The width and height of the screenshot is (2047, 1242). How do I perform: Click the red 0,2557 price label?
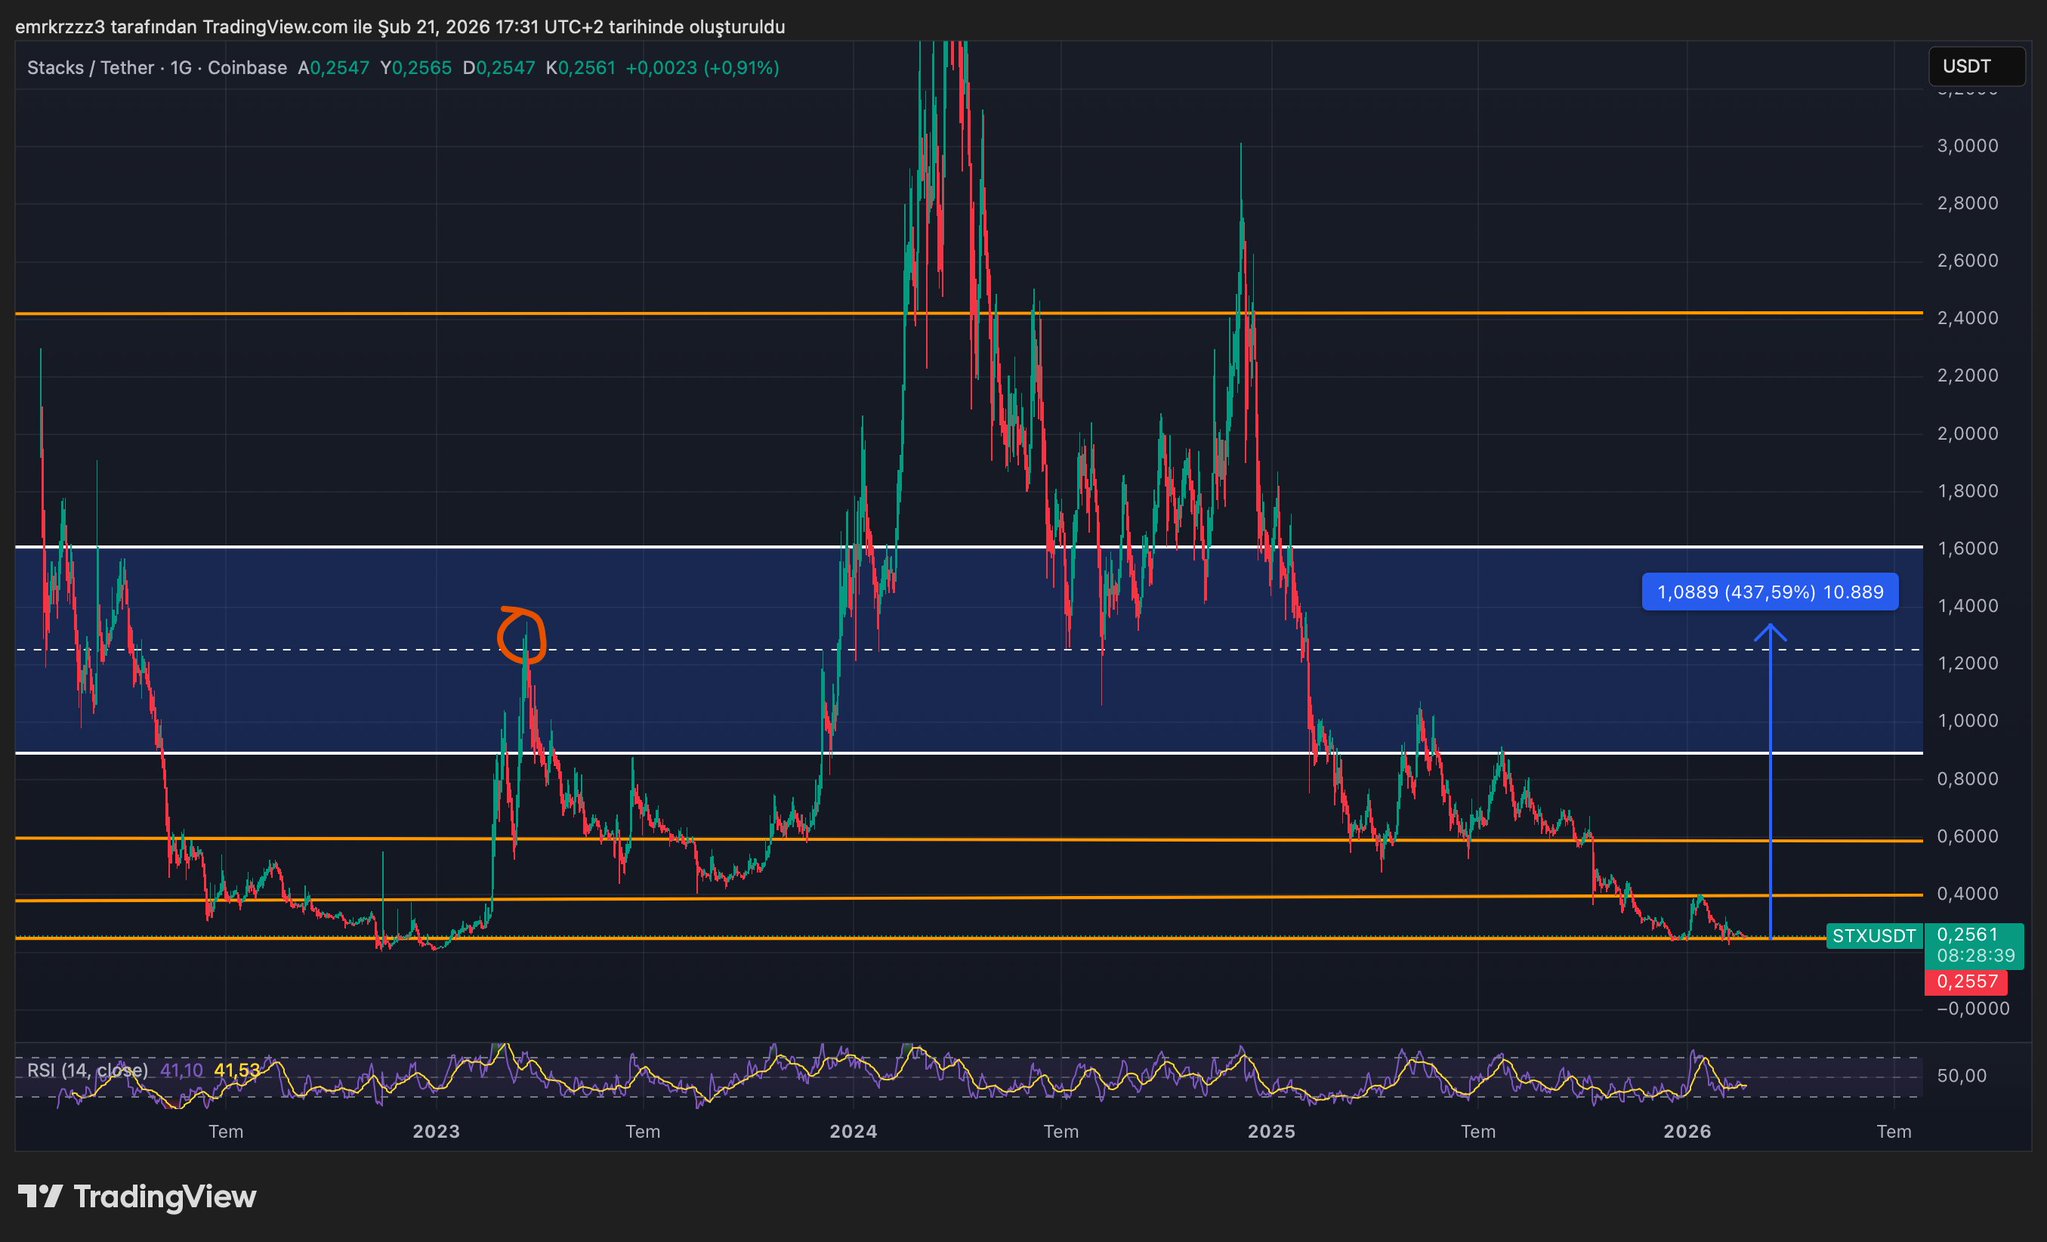pos(1966,982)
